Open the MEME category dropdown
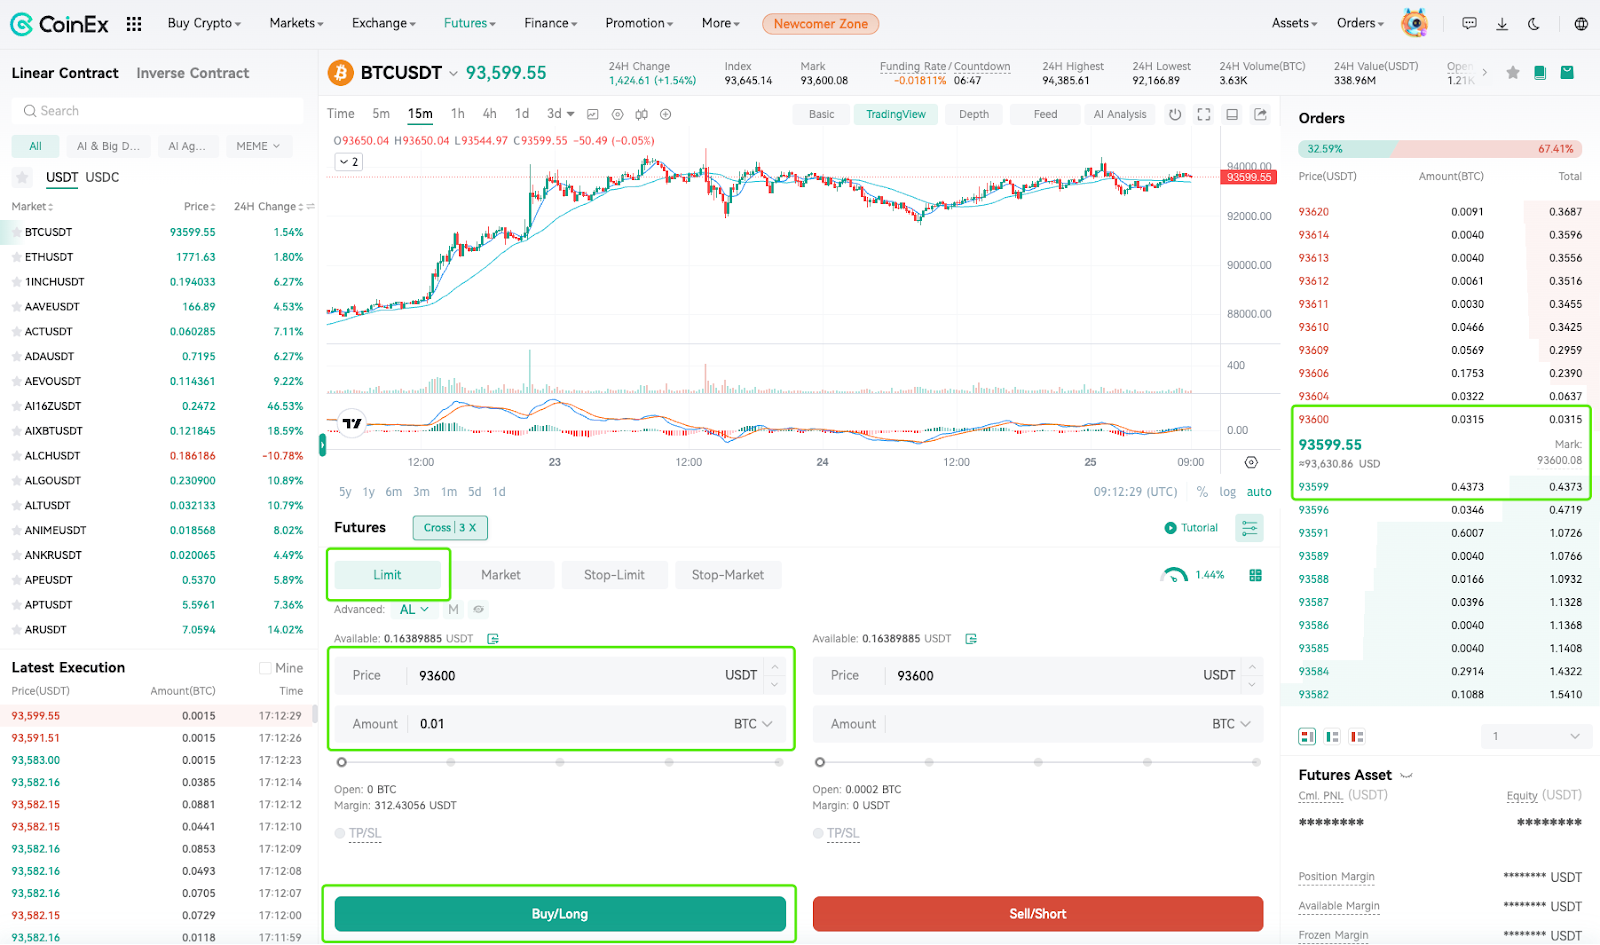This screenshot has height=945, width=1600. click(258, 146)
